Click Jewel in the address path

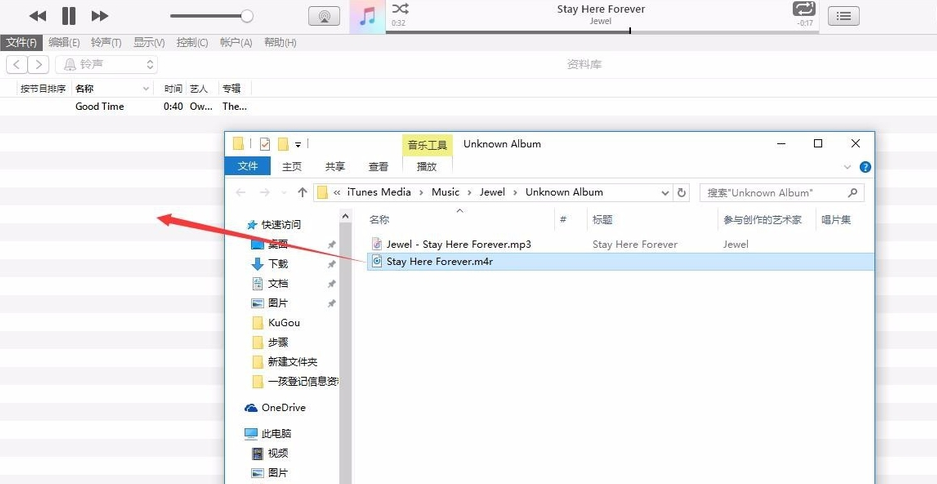pyautogui.click(x=492, y=192)
